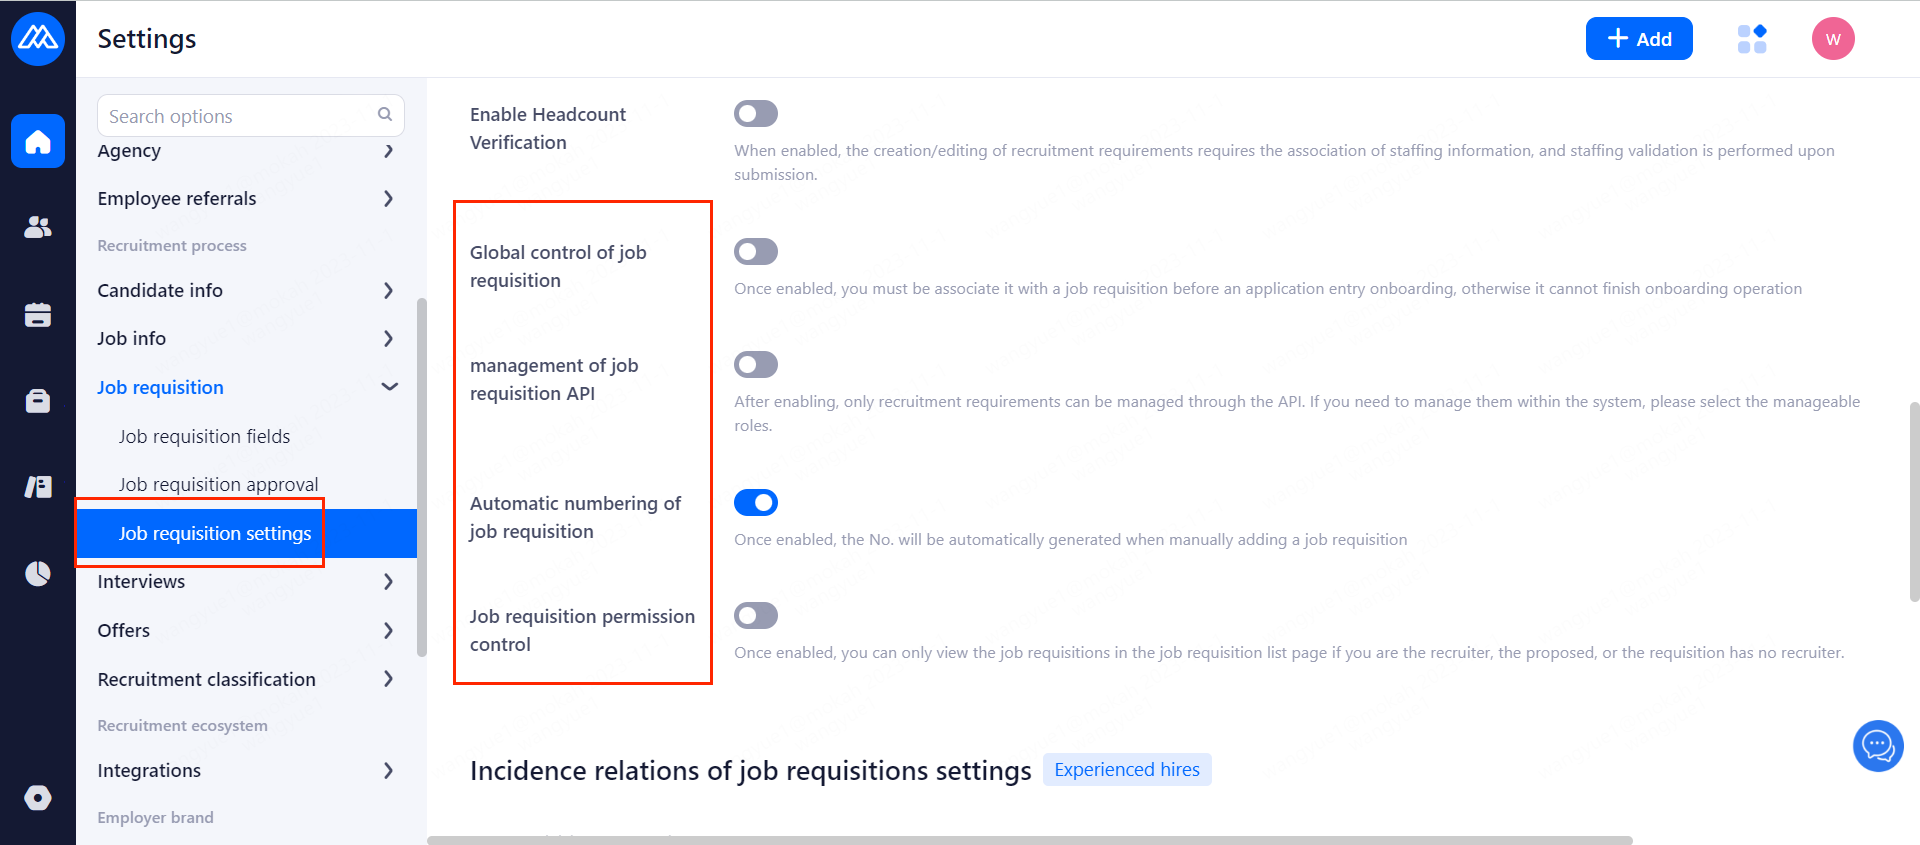
Task: Select Job requisition fields menu item
Action: (204, 436)
